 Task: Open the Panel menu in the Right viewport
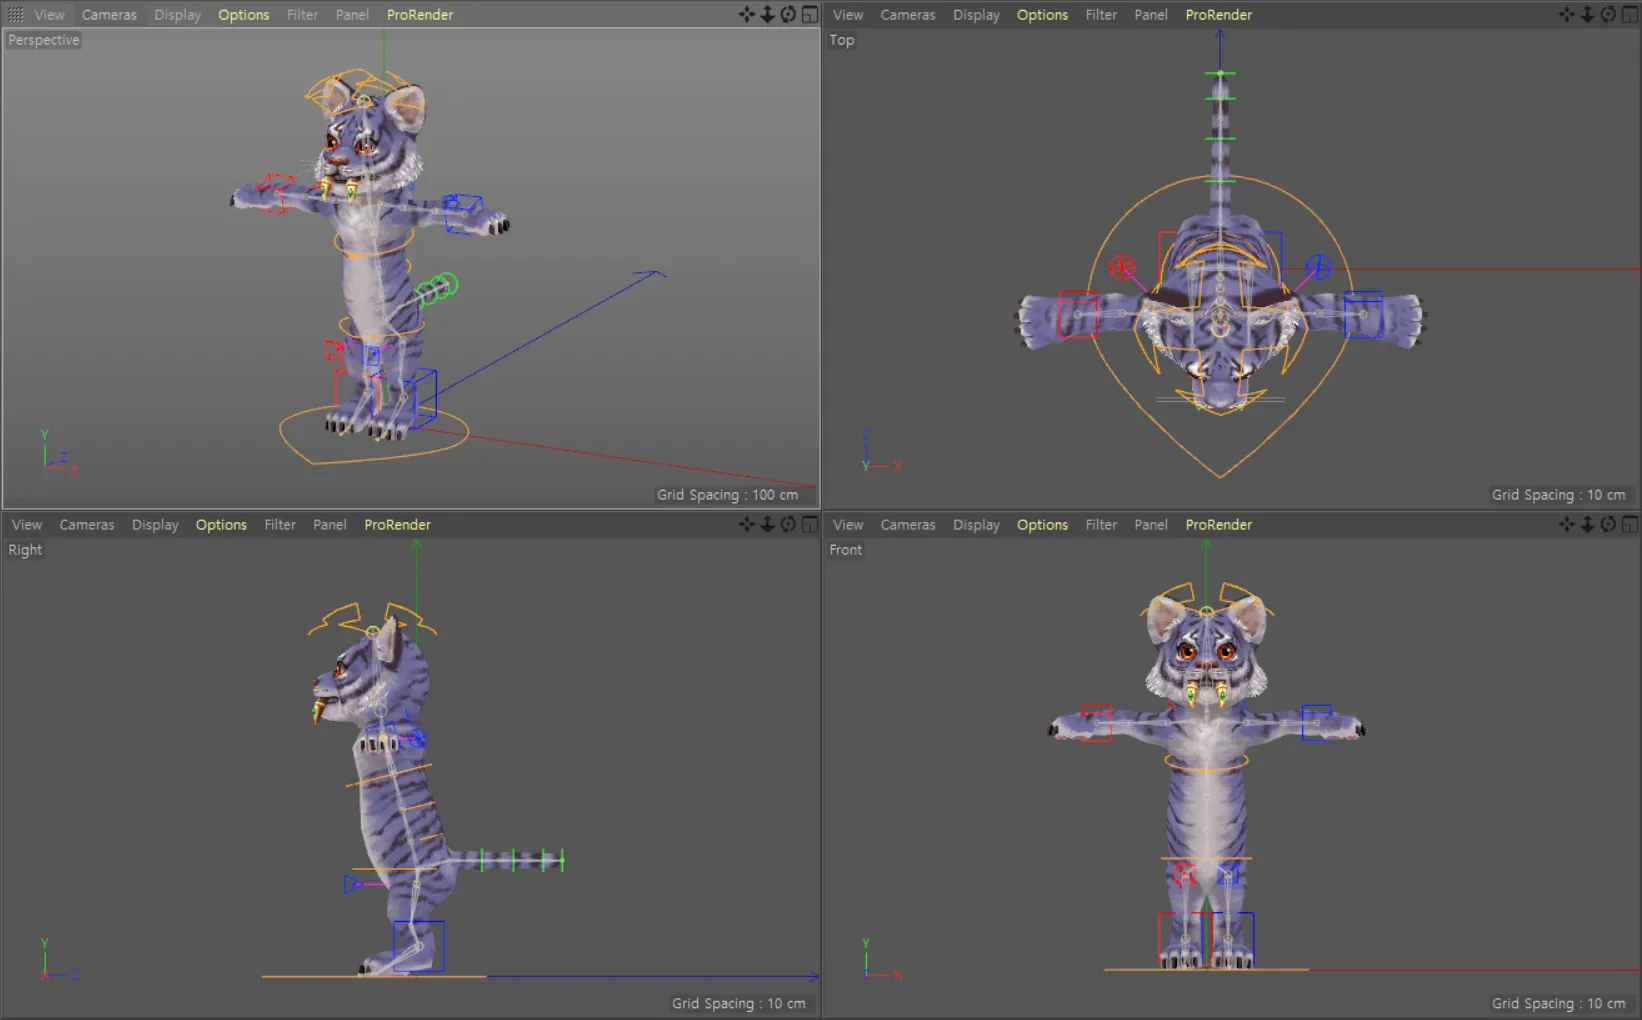(x=330, y=525)
